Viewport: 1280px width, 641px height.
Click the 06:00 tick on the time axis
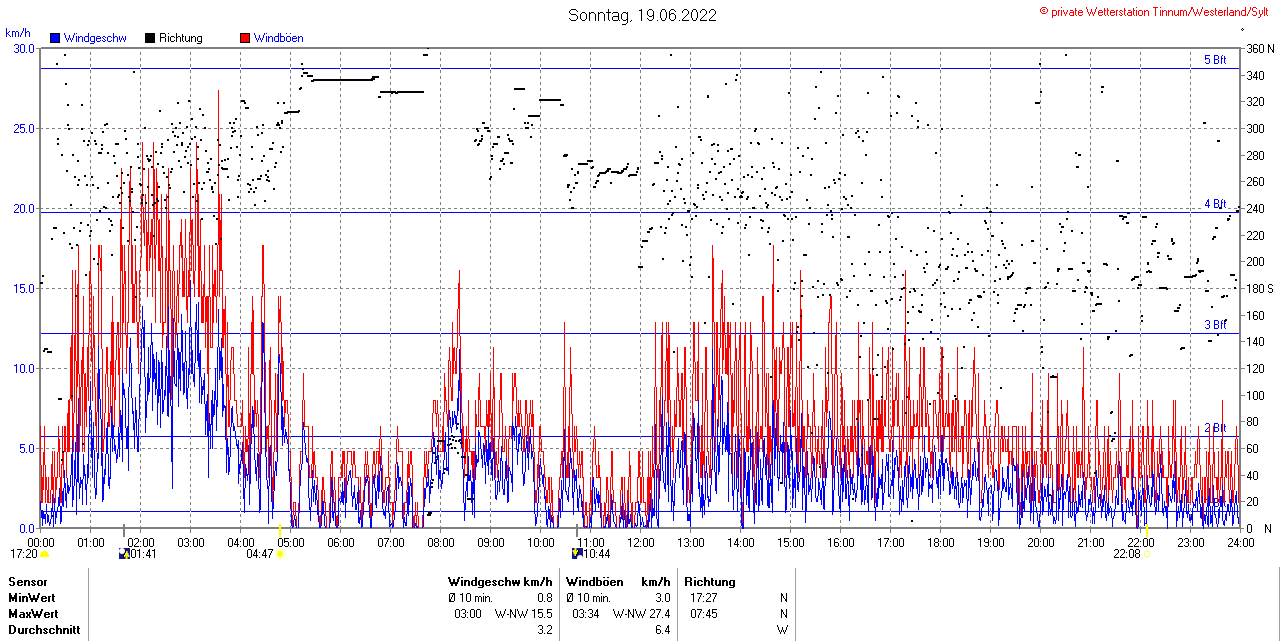tap(341, 543)
